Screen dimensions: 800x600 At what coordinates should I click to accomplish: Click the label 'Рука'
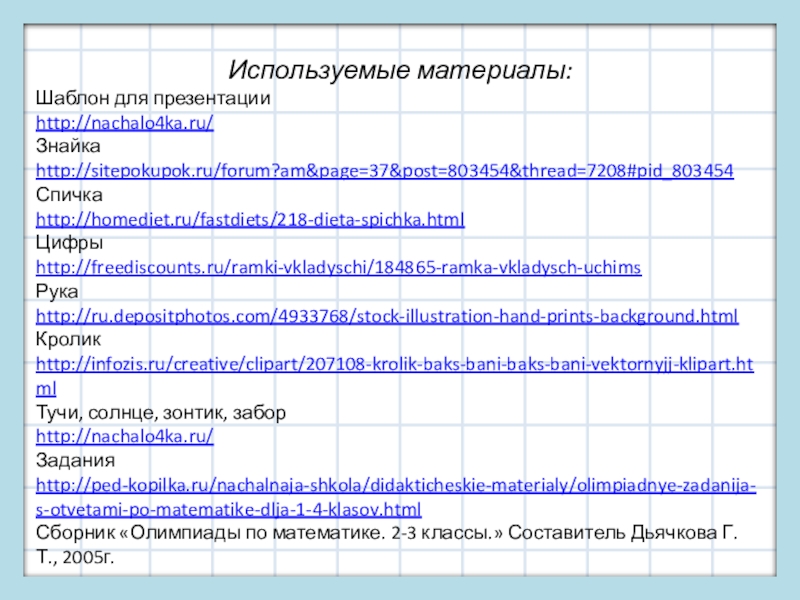coord(57,291)
